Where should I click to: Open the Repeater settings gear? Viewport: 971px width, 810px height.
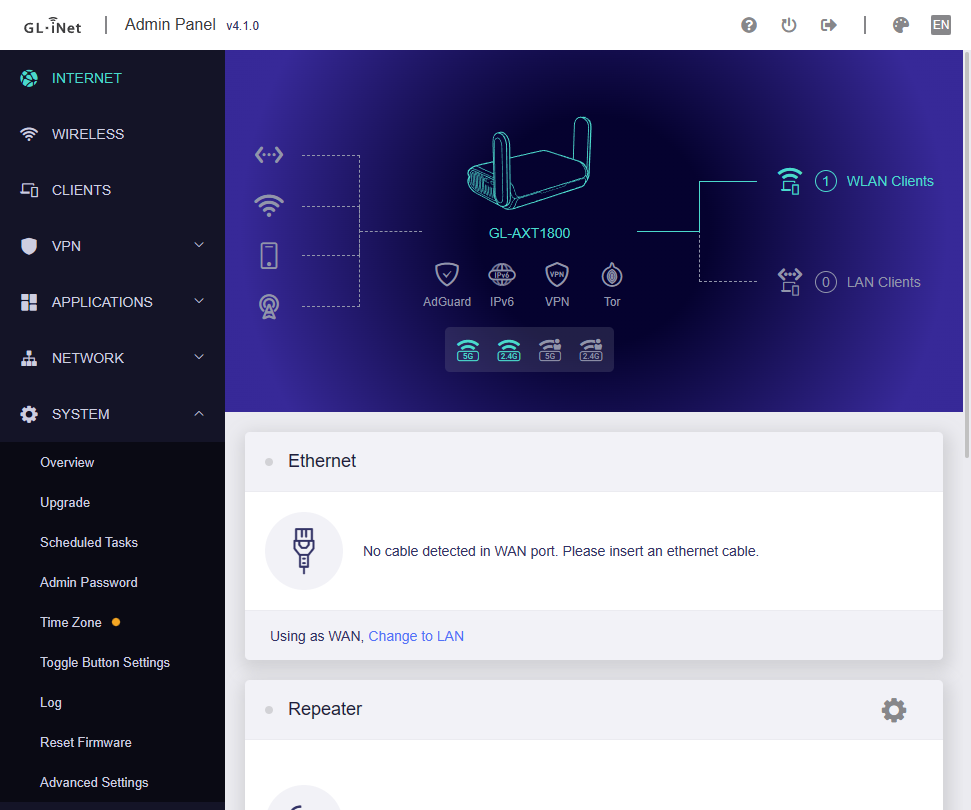(x=894, y=710)
